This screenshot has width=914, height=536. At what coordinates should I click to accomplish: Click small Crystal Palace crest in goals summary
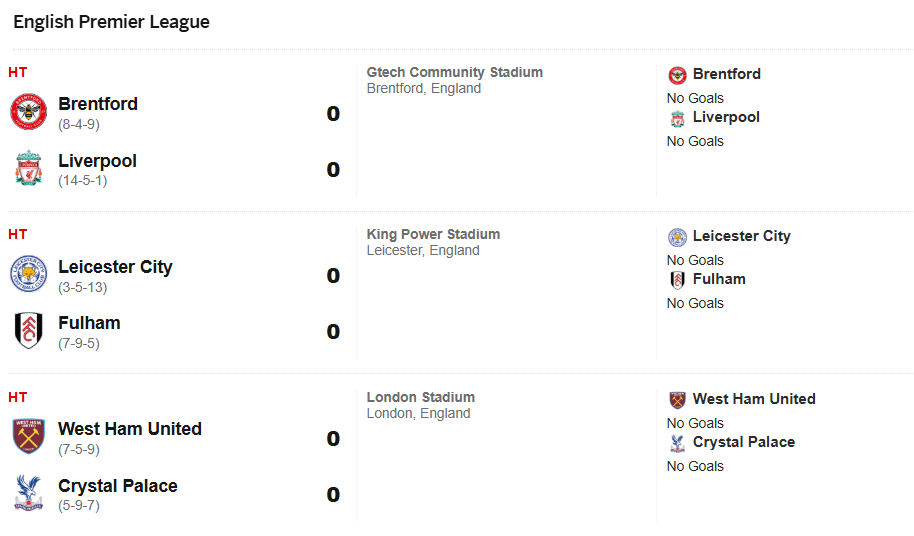(677, 443)
